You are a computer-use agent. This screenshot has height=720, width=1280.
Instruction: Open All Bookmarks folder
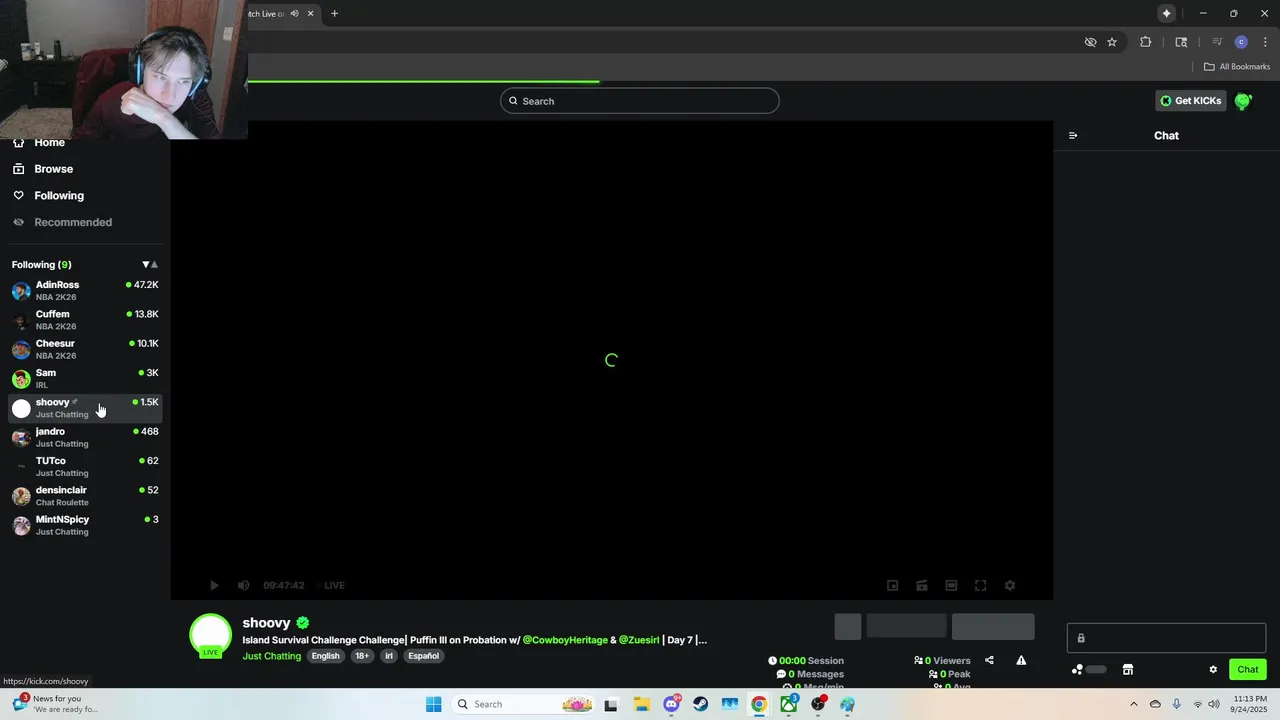(x=1237, y=67)
